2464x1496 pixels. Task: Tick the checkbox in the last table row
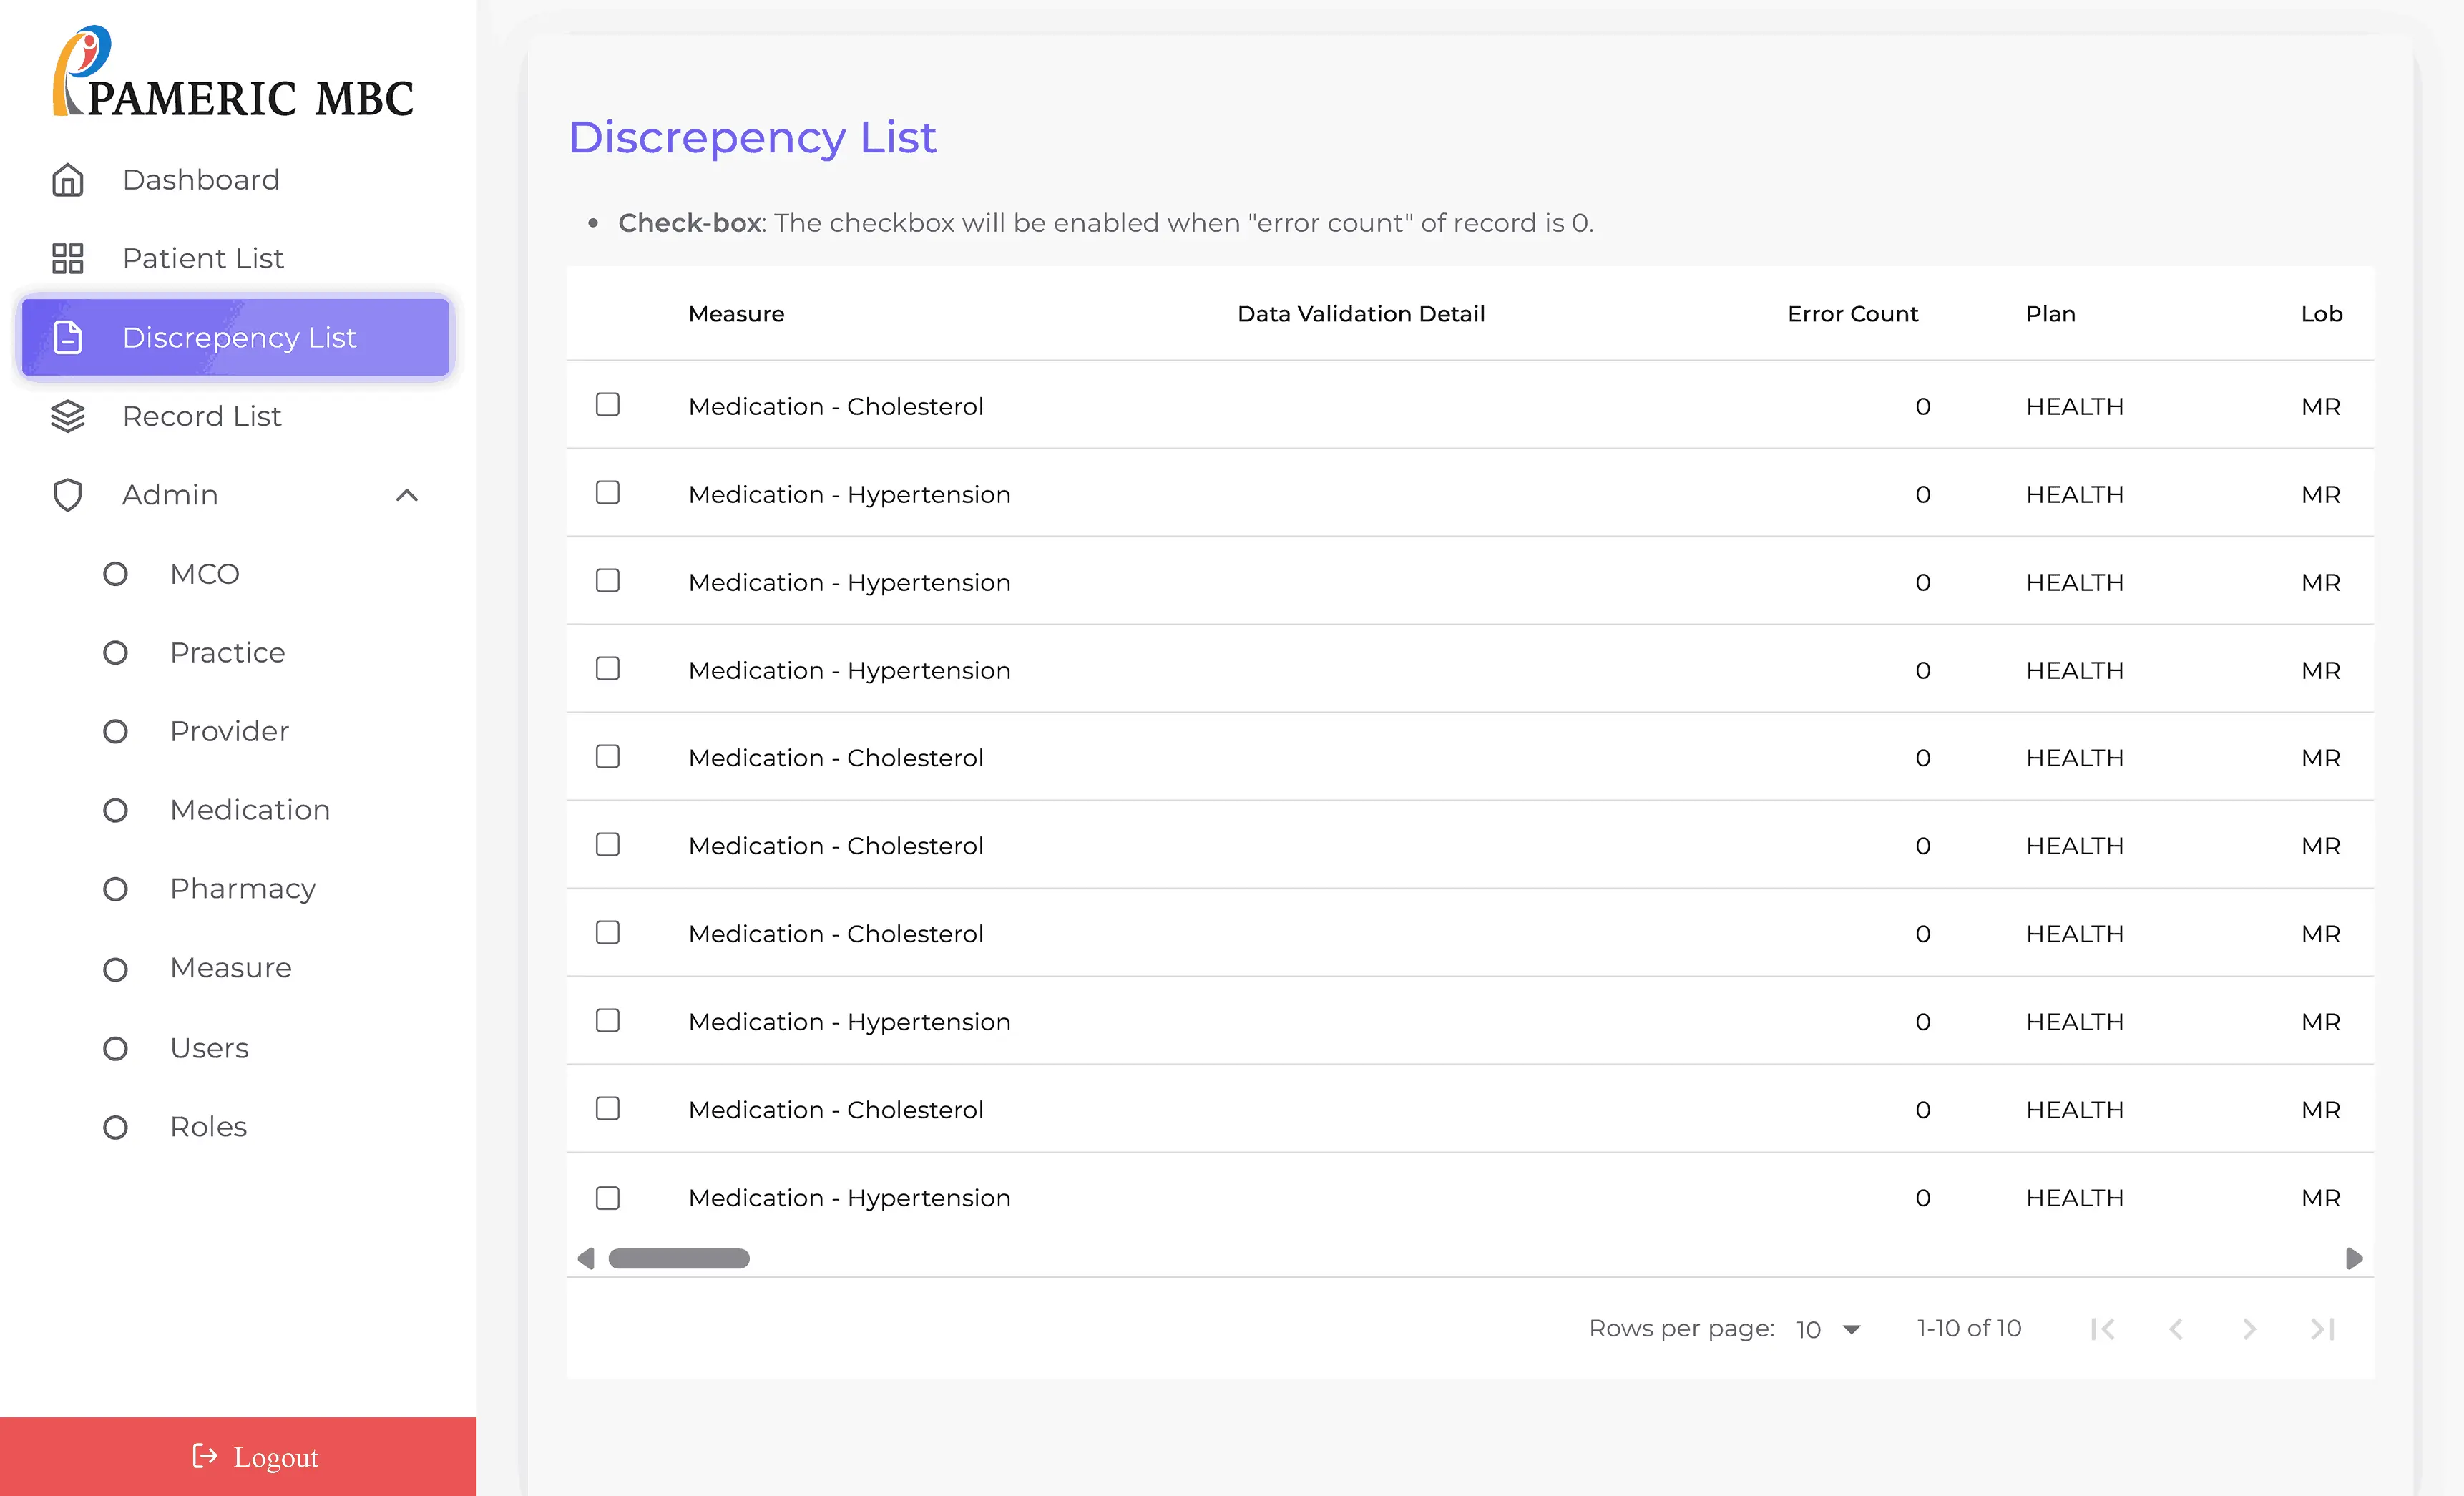click(x=608, y=1198)
